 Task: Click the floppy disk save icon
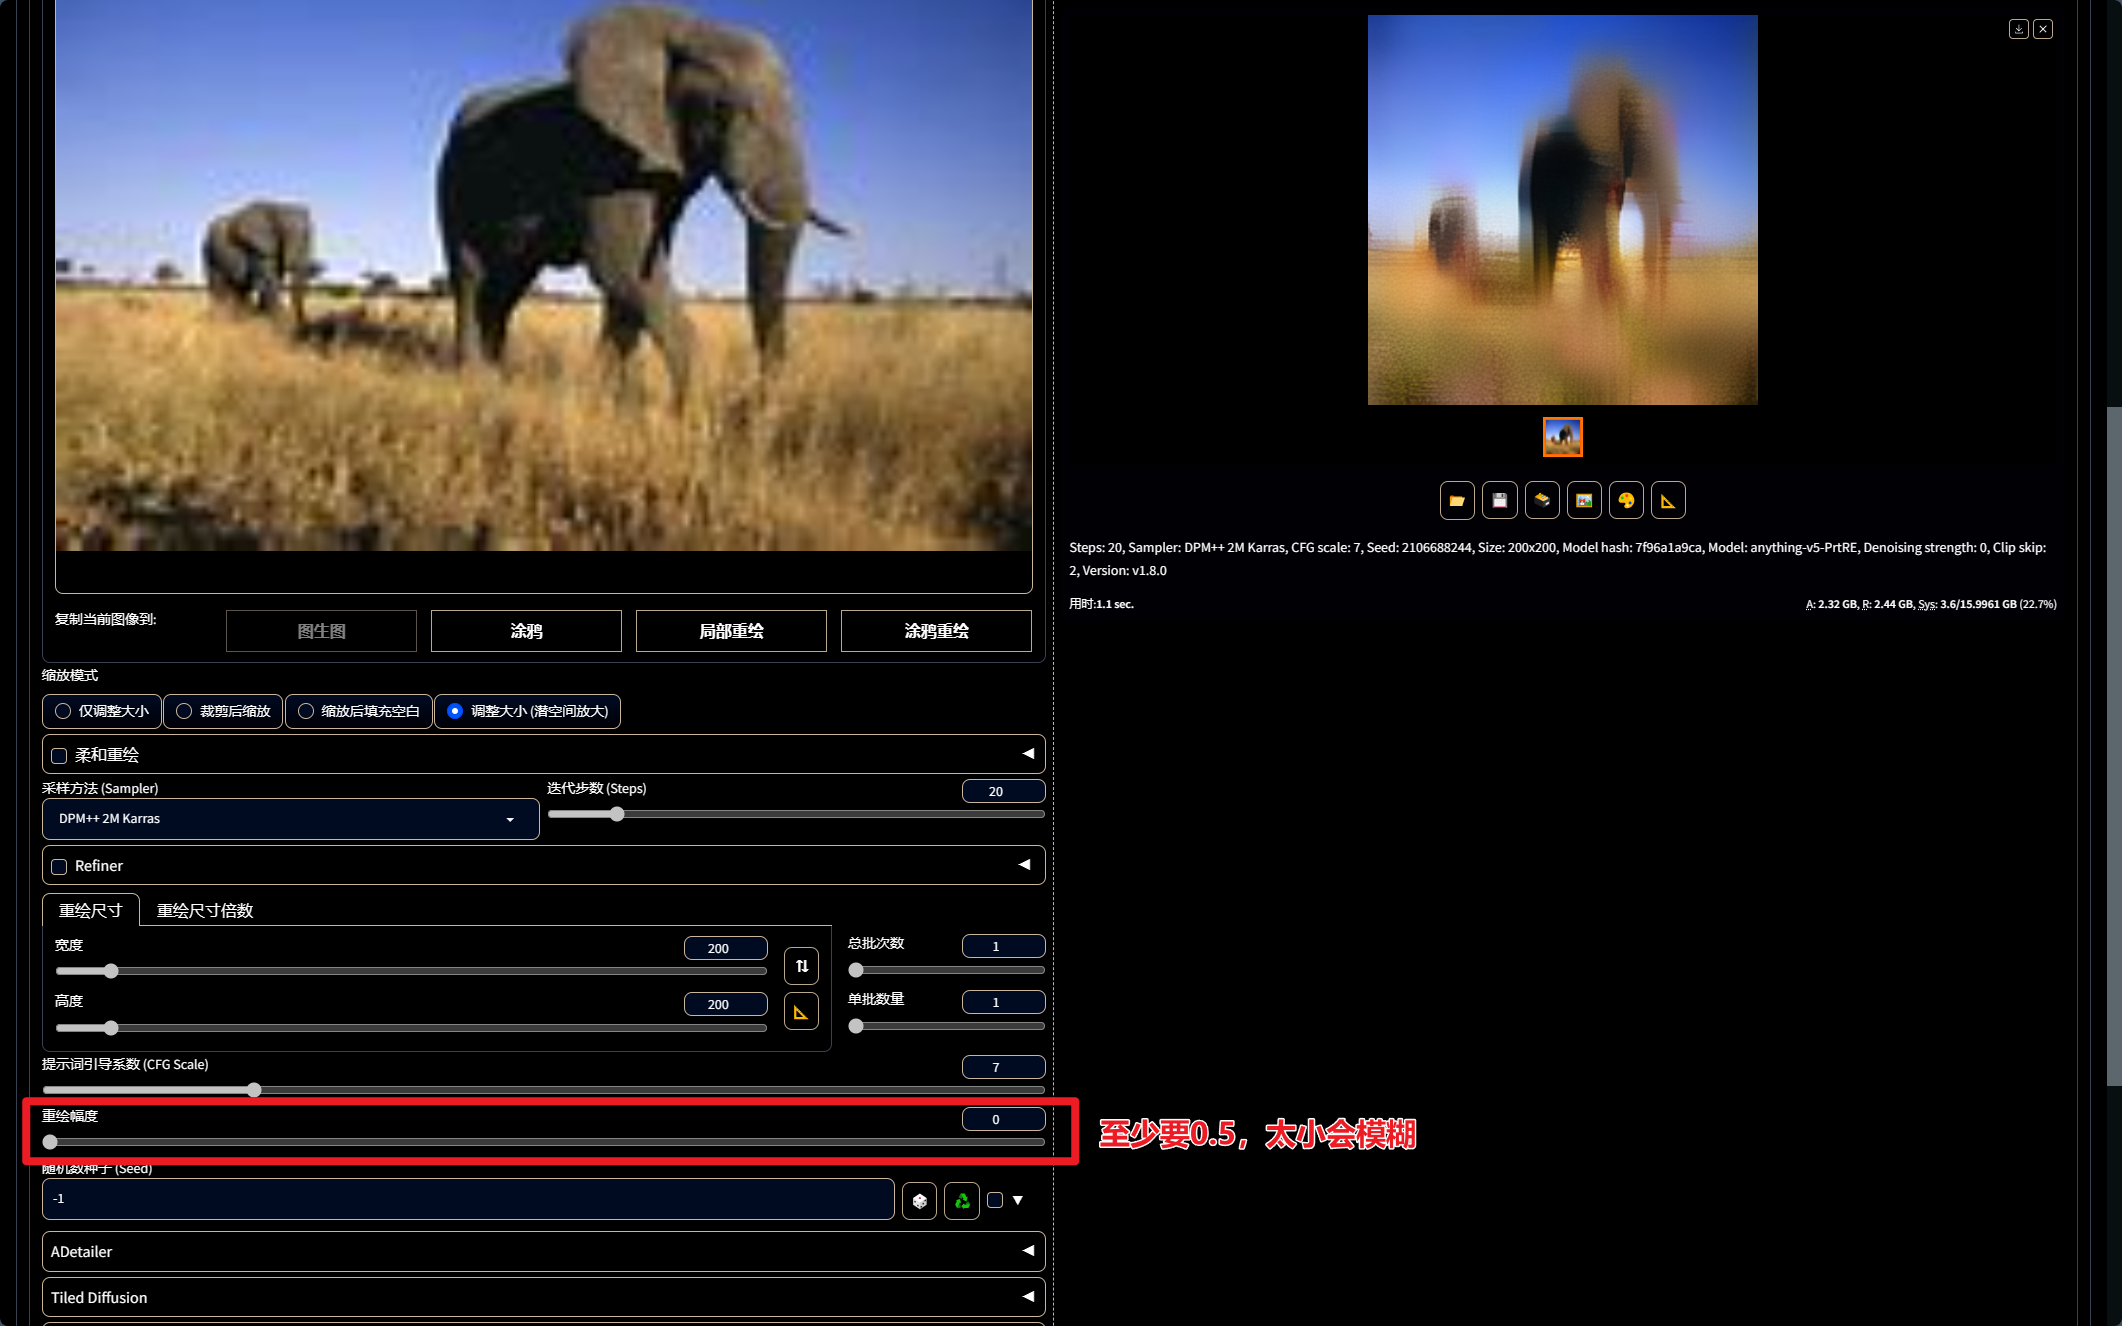(x=1499, y=500)
